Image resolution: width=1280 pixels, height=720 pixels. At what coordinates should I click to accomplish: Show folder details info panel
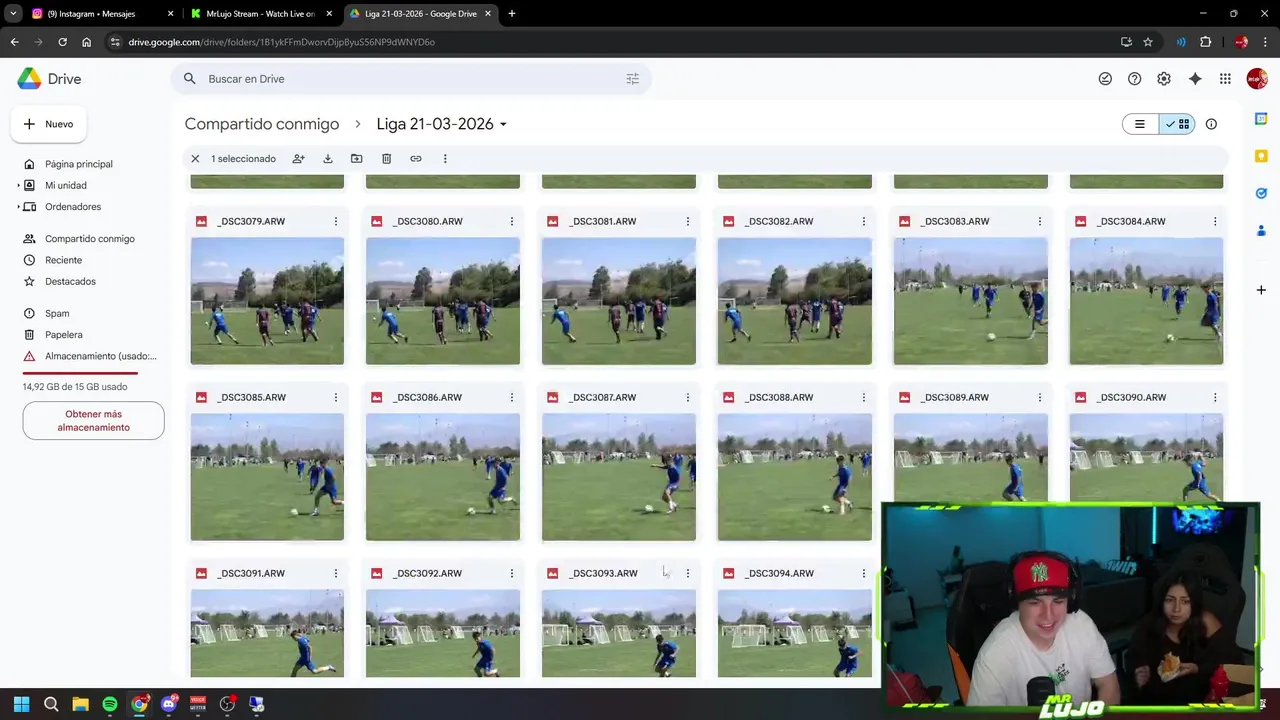click(1211, 124)
